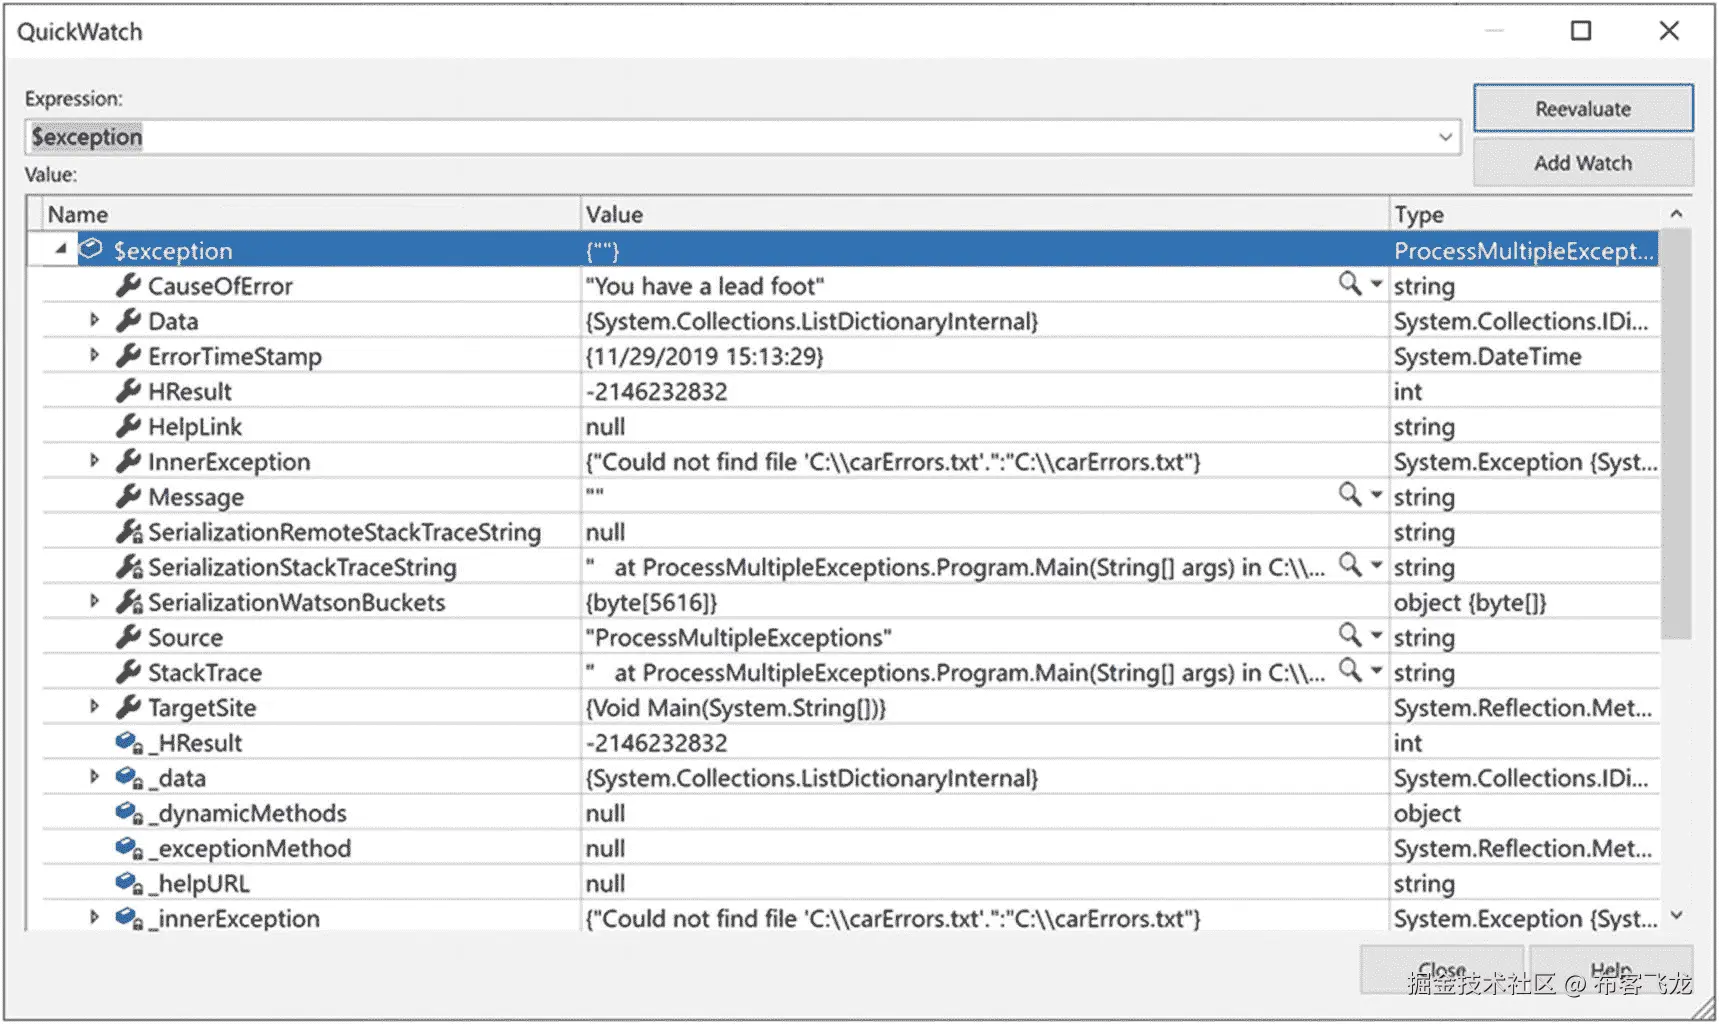Click the vertical scrollbar down arrow
The image size is (1719, 1024).
tap(1676, 916)
